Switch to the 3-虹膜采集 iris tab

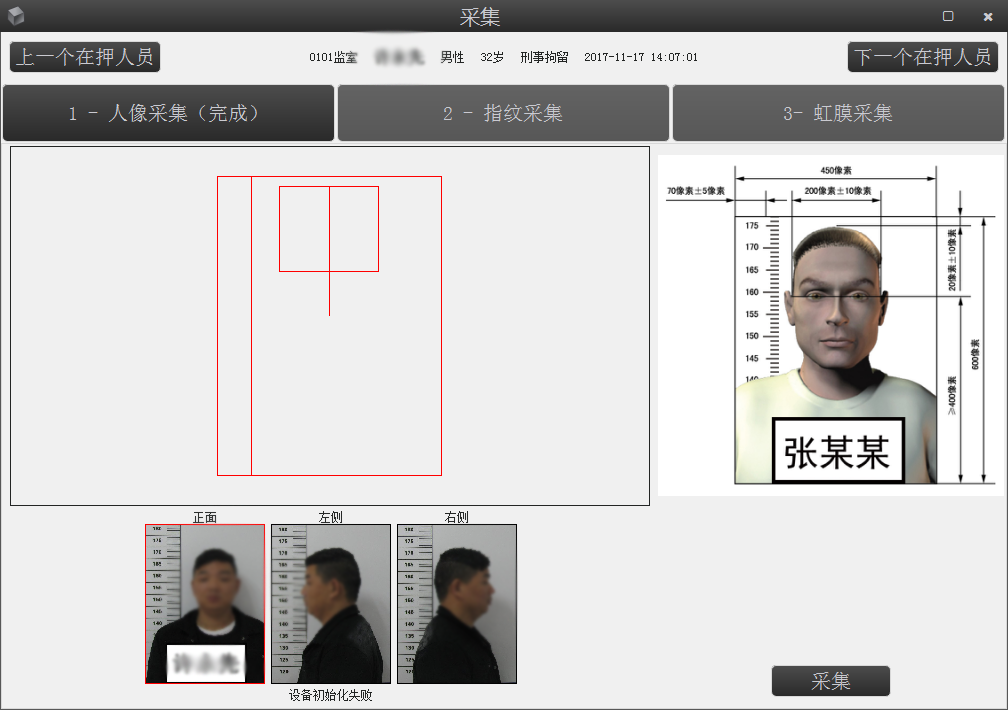837,113
